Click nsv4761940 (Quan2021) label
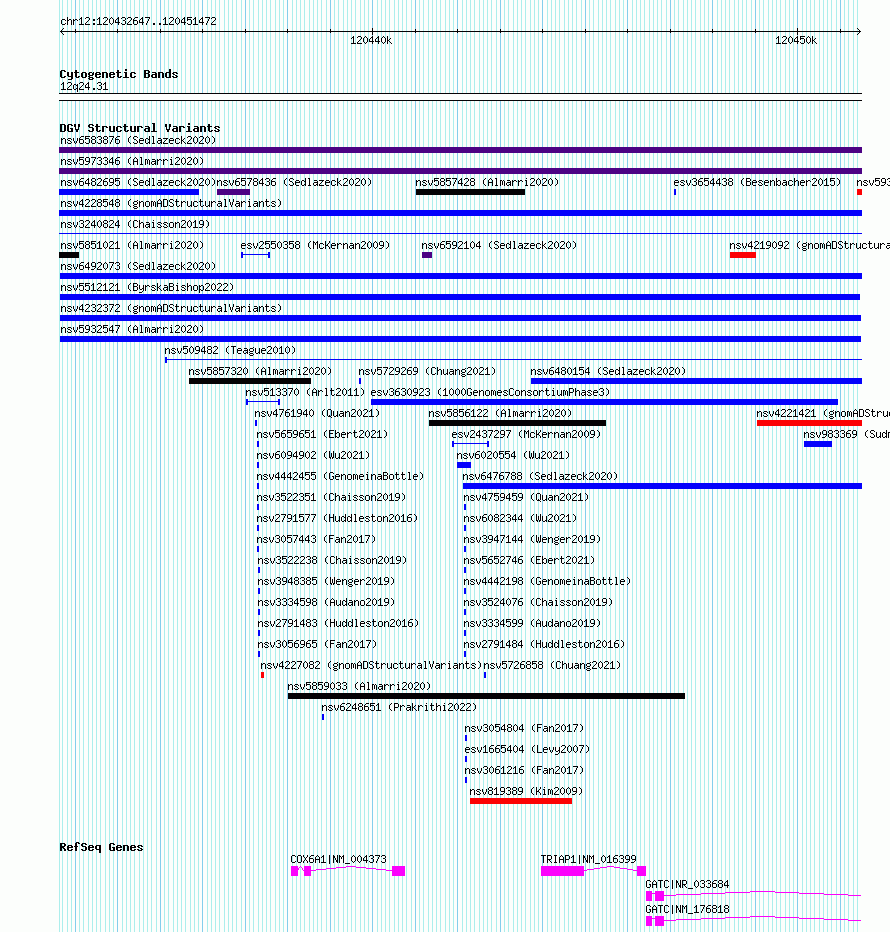Image resolution: width=890 pixels, height=932 pixels. pos(317,414)
